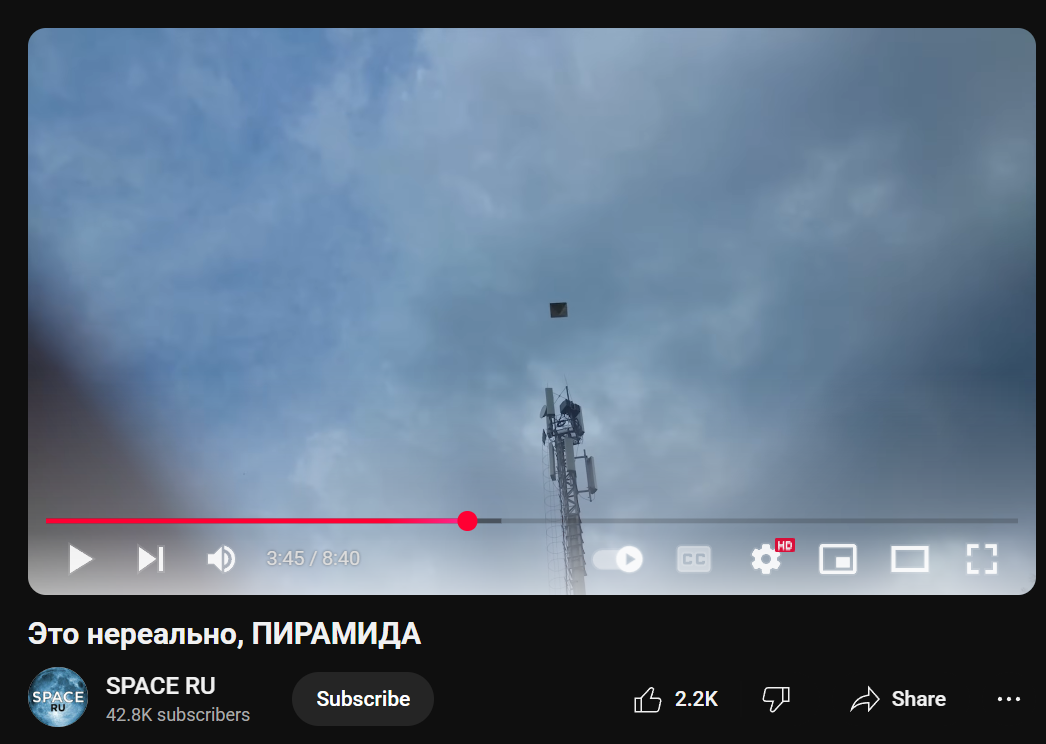Mute the video volume speaker icon
Image resolution: width=1046 pixels, height=744 pixels.
(221, 559)
